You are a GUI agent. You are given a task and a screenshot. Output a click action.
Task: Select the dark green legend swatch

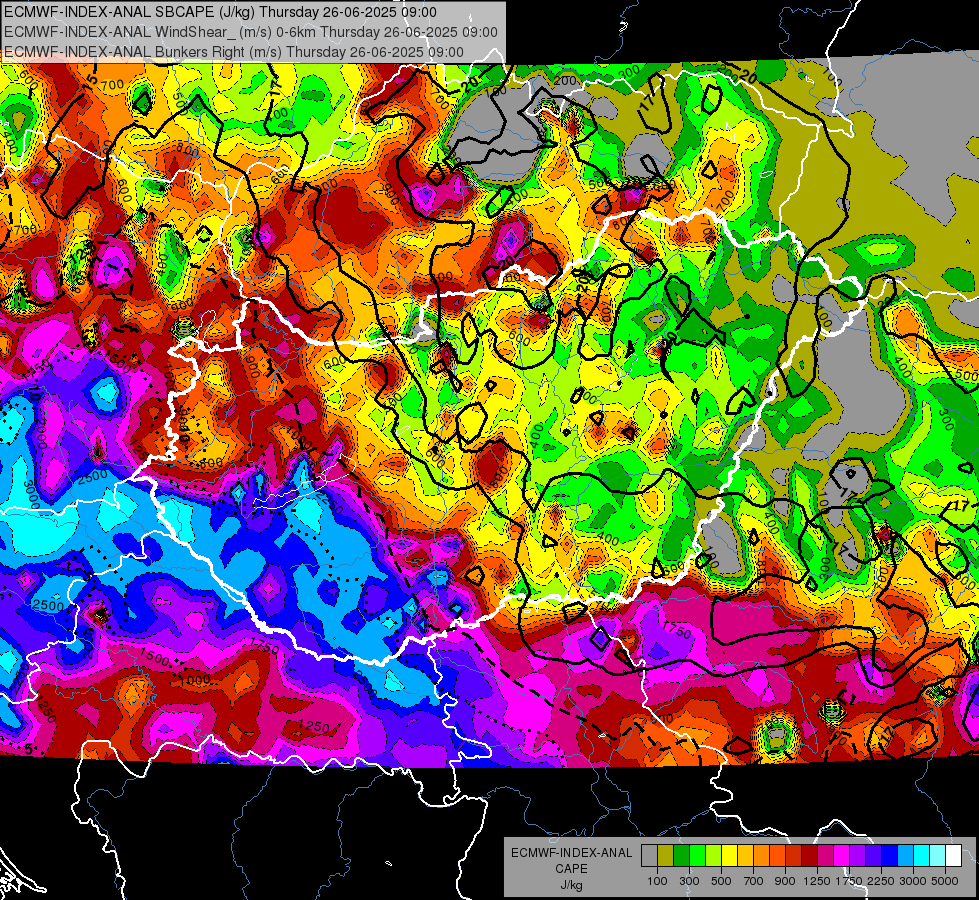click(x=681, y=856)
